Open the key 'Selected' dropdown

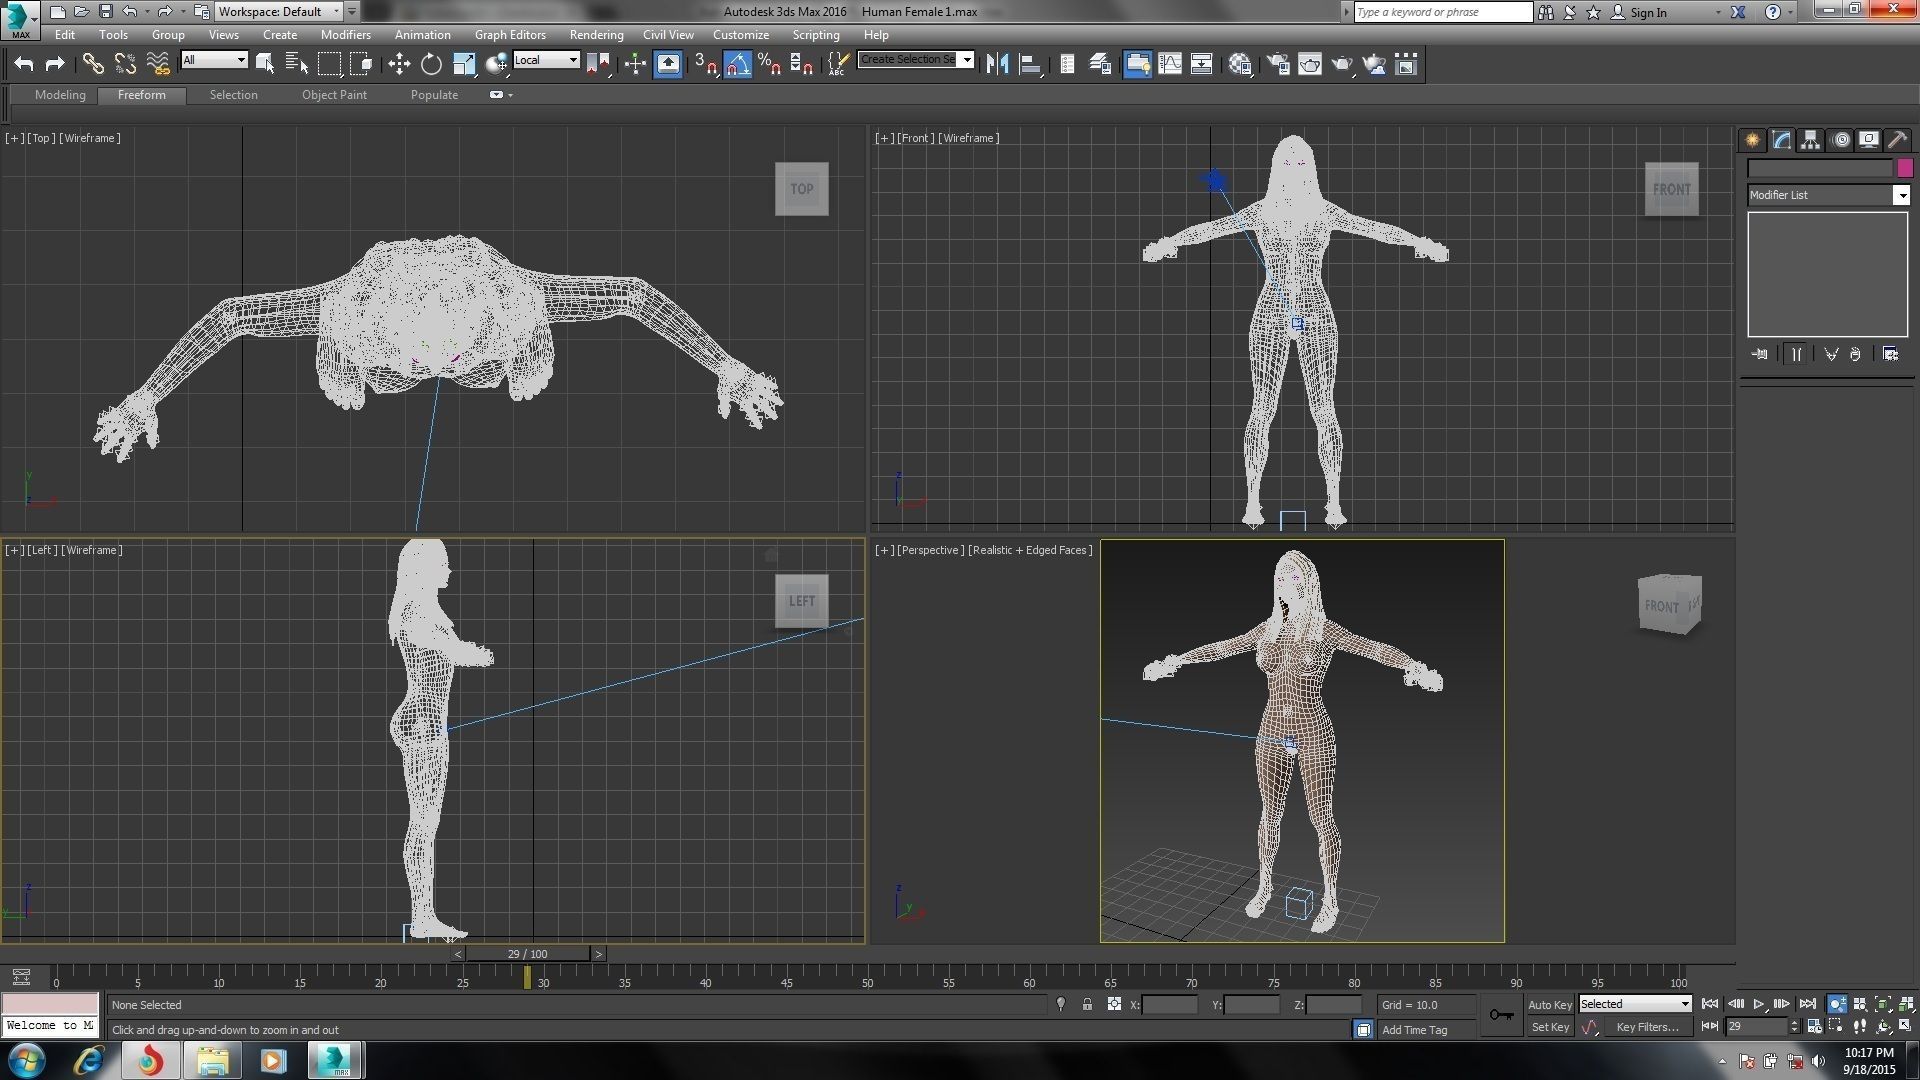(x=1635, y=1004)
